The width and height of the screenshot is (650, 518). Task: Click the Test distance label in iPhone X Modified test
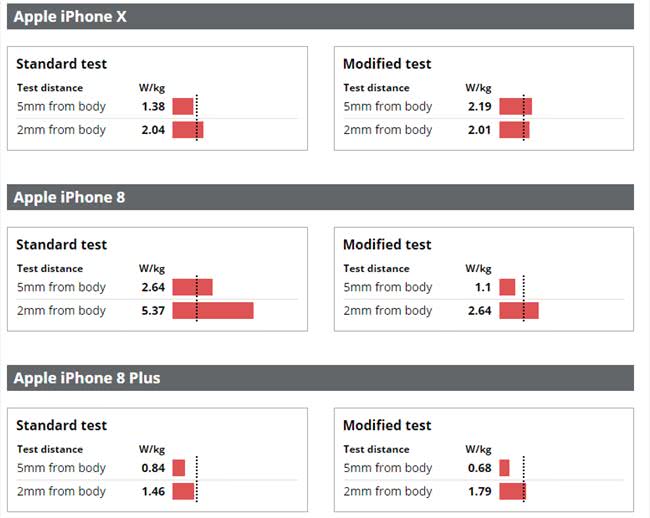(x=376, y=88)
